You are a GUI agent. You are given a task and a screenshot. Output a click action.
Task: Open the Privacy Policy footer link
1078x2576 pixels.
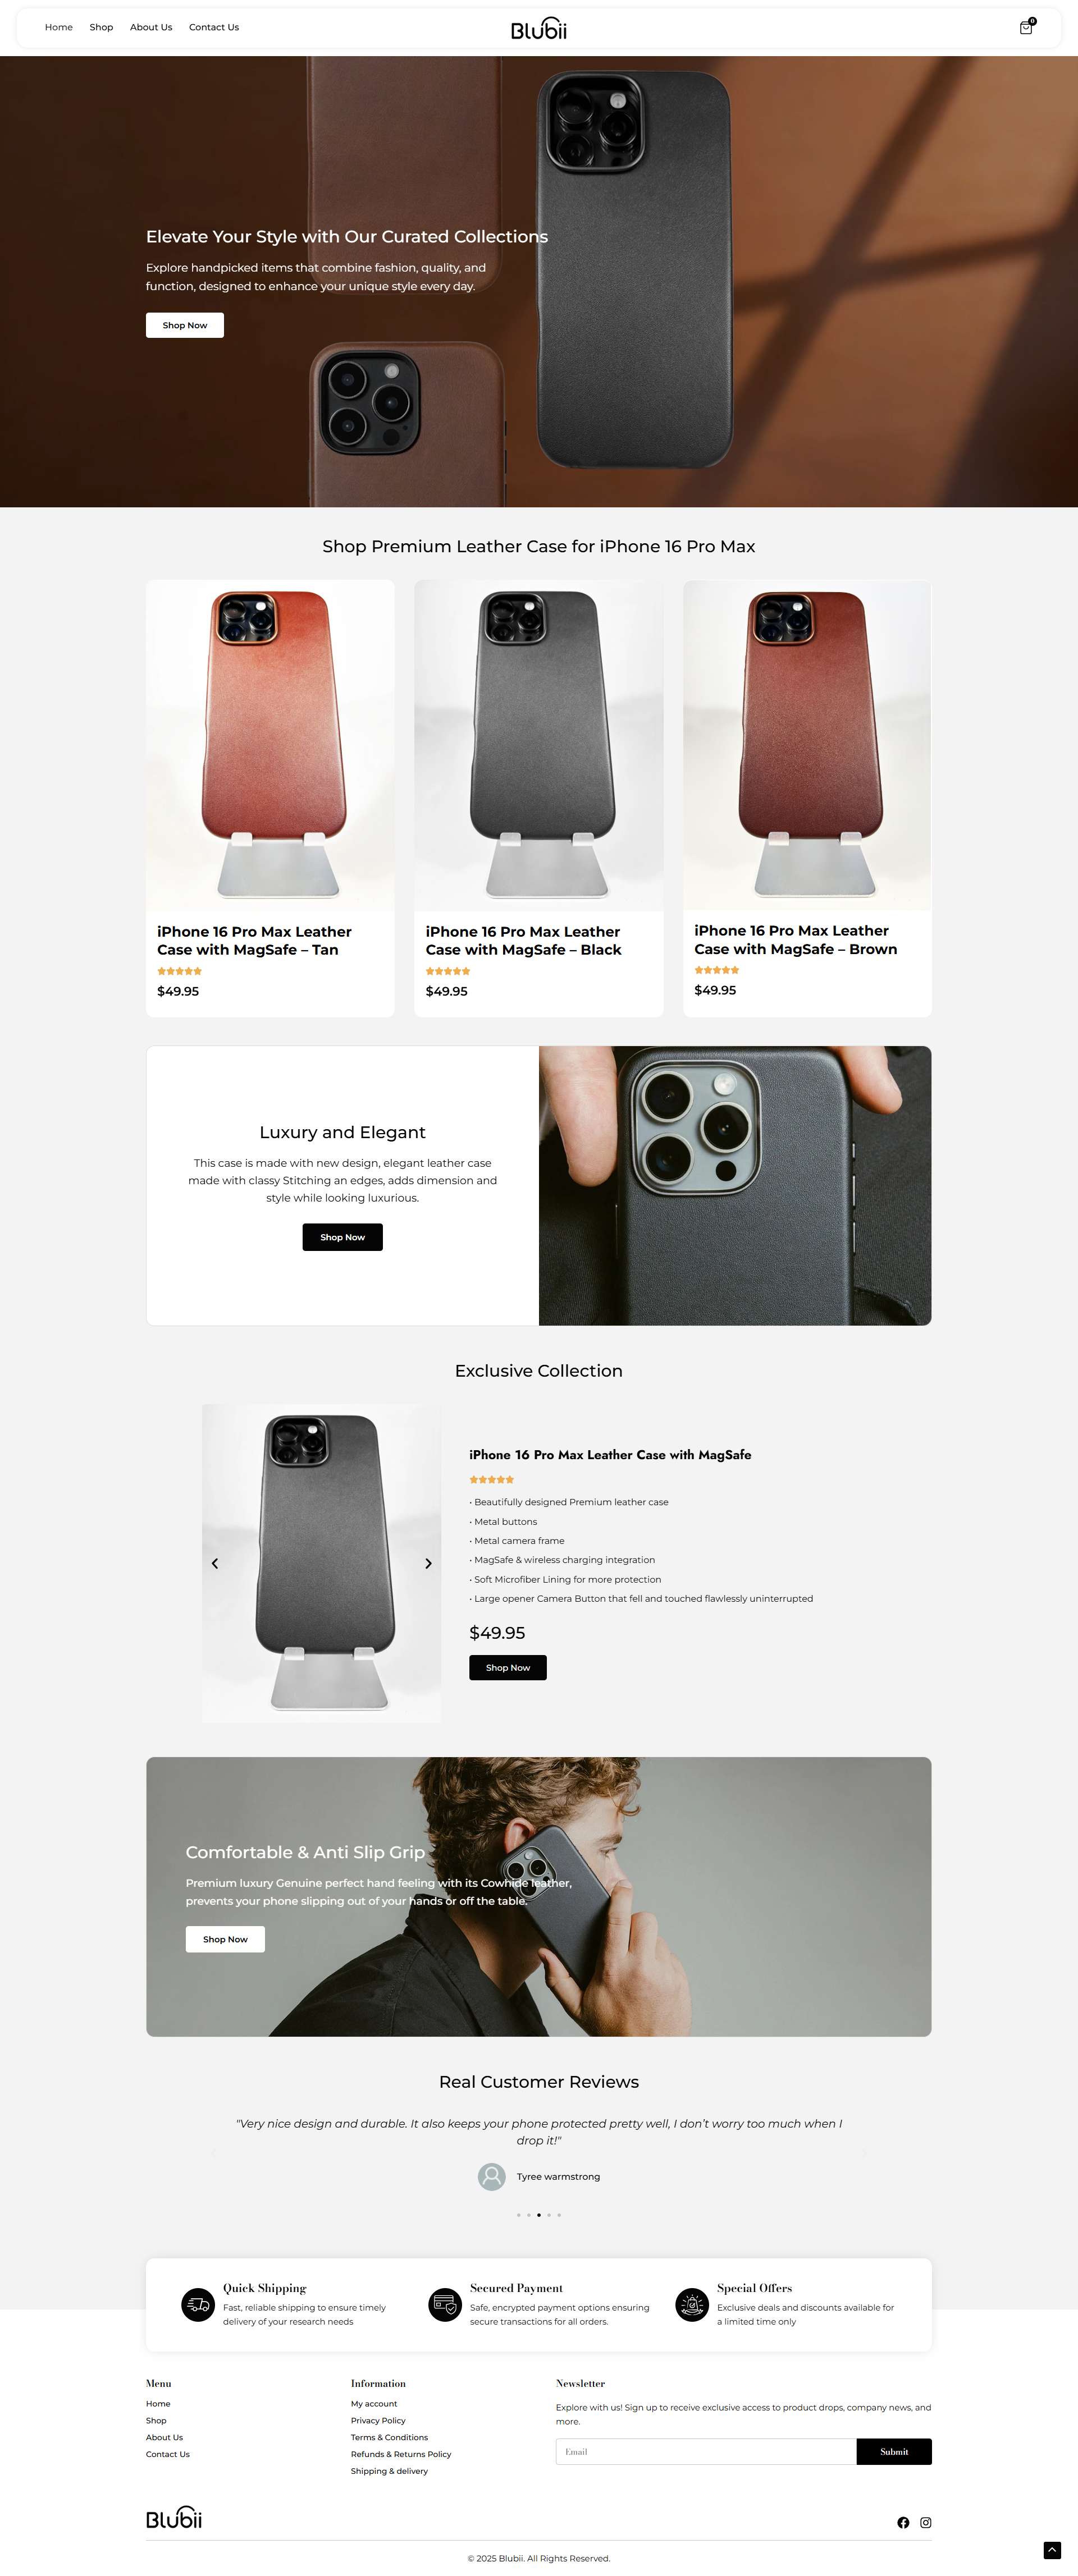coord(378,2420)
